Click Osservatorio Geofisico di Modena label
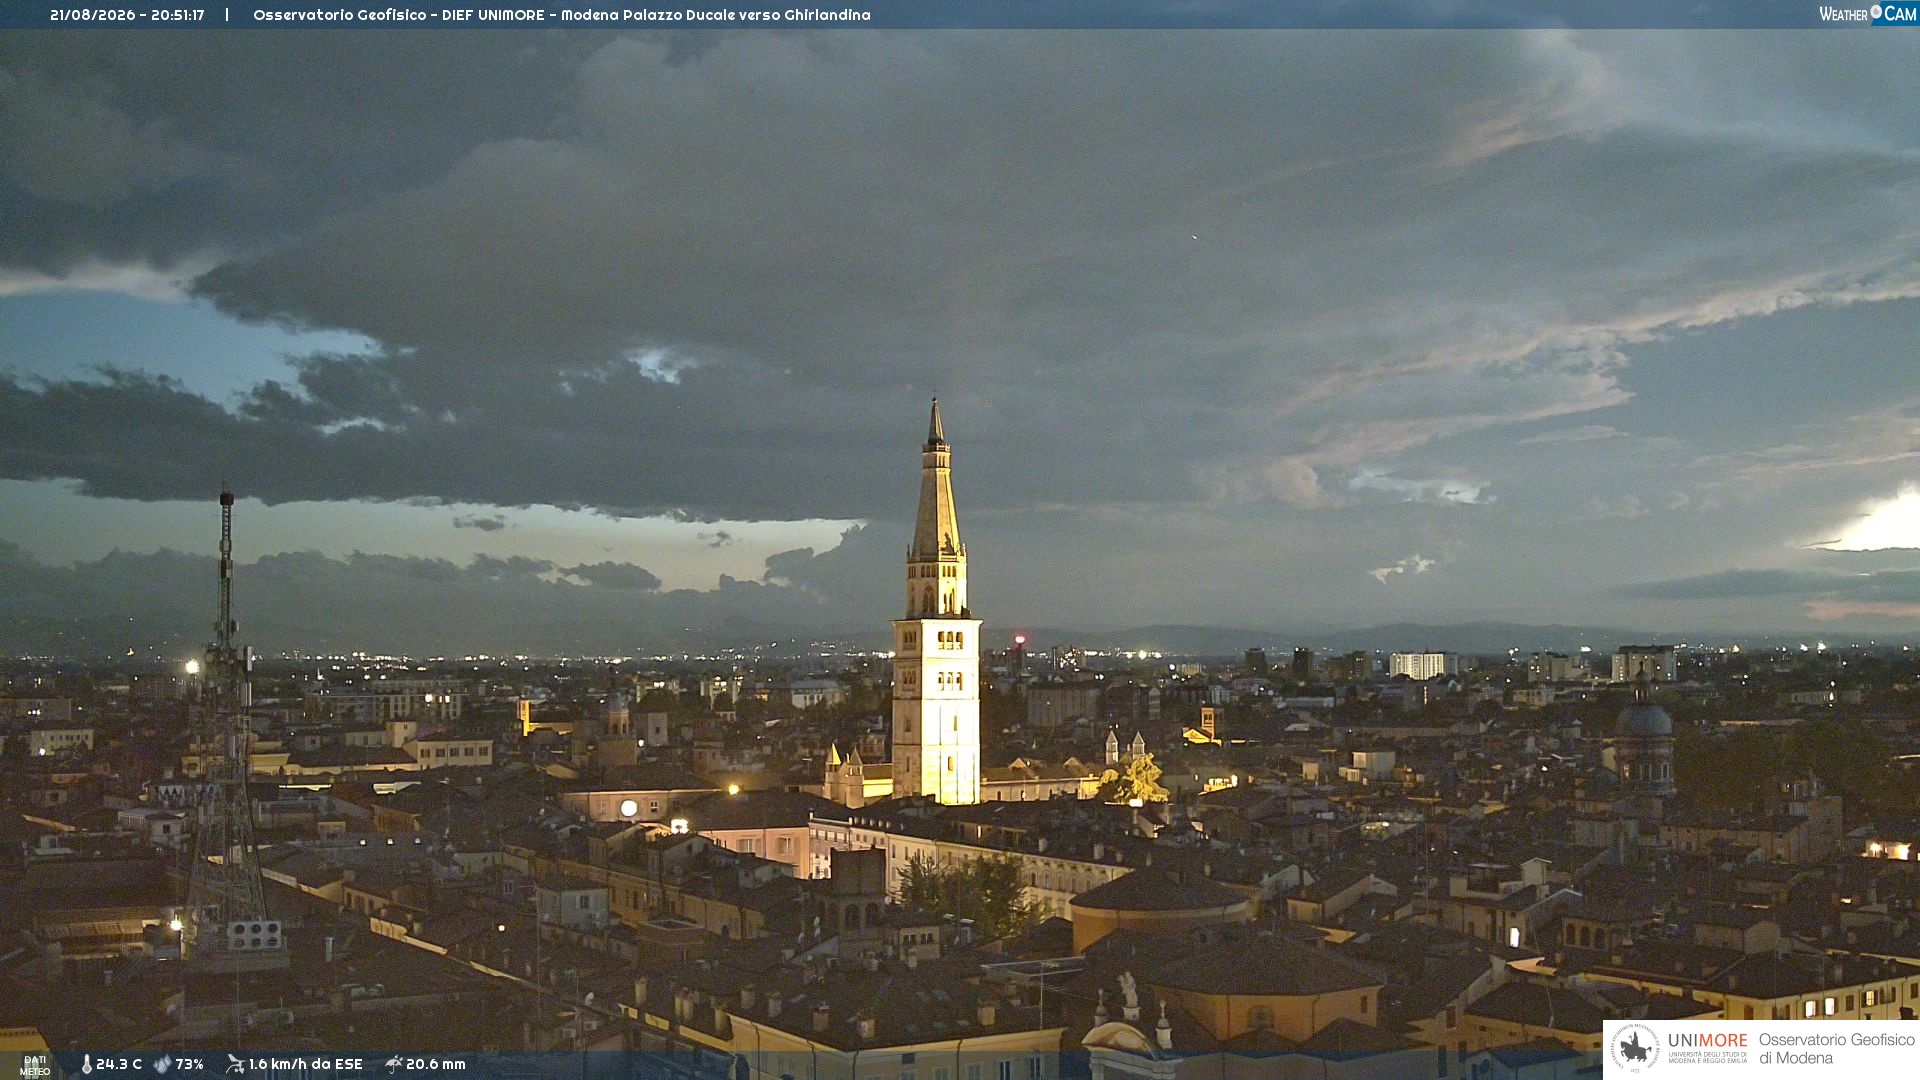The width and height of the screenshot is (1920, 1080). [1836, 1048]
